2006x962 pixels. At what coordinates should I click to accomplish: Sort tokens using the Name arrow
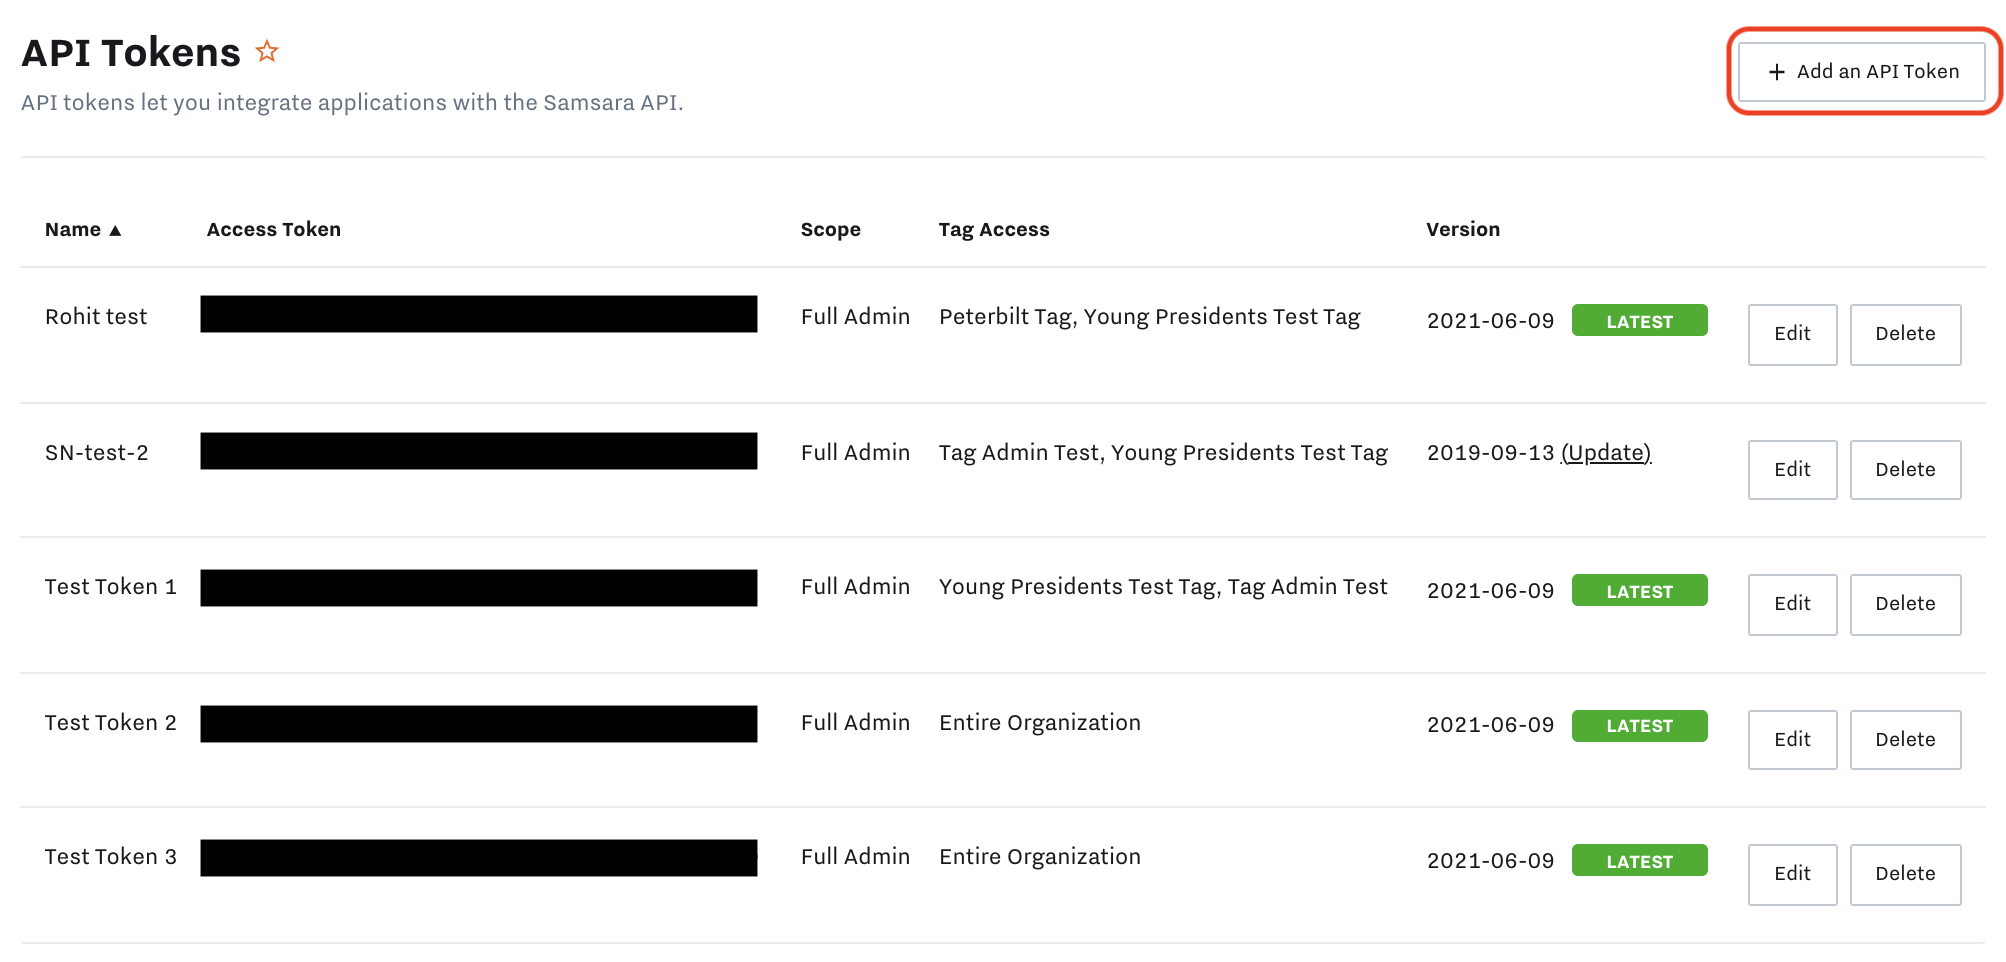(x=115, y=231)
